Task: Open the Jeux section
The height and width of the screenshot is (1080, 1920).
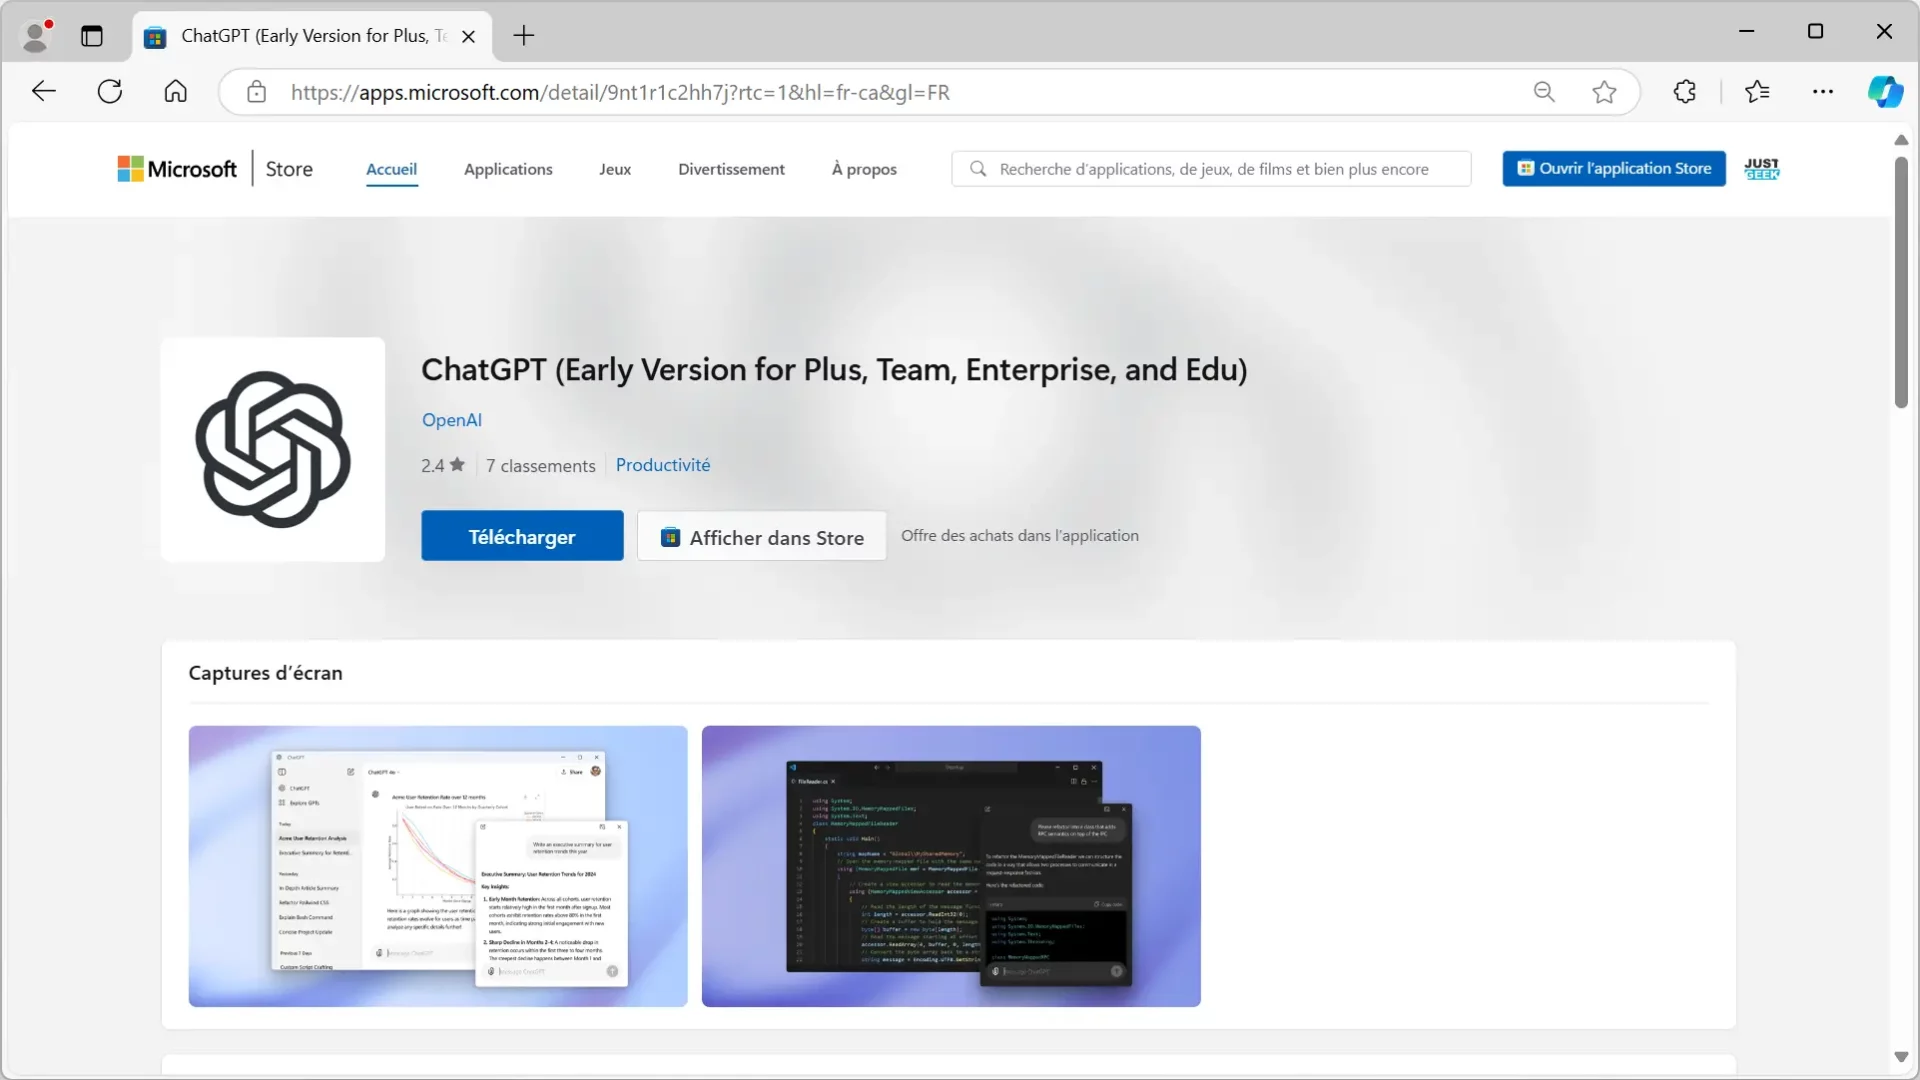Action: pyautogui.click(x=615, y=169)
